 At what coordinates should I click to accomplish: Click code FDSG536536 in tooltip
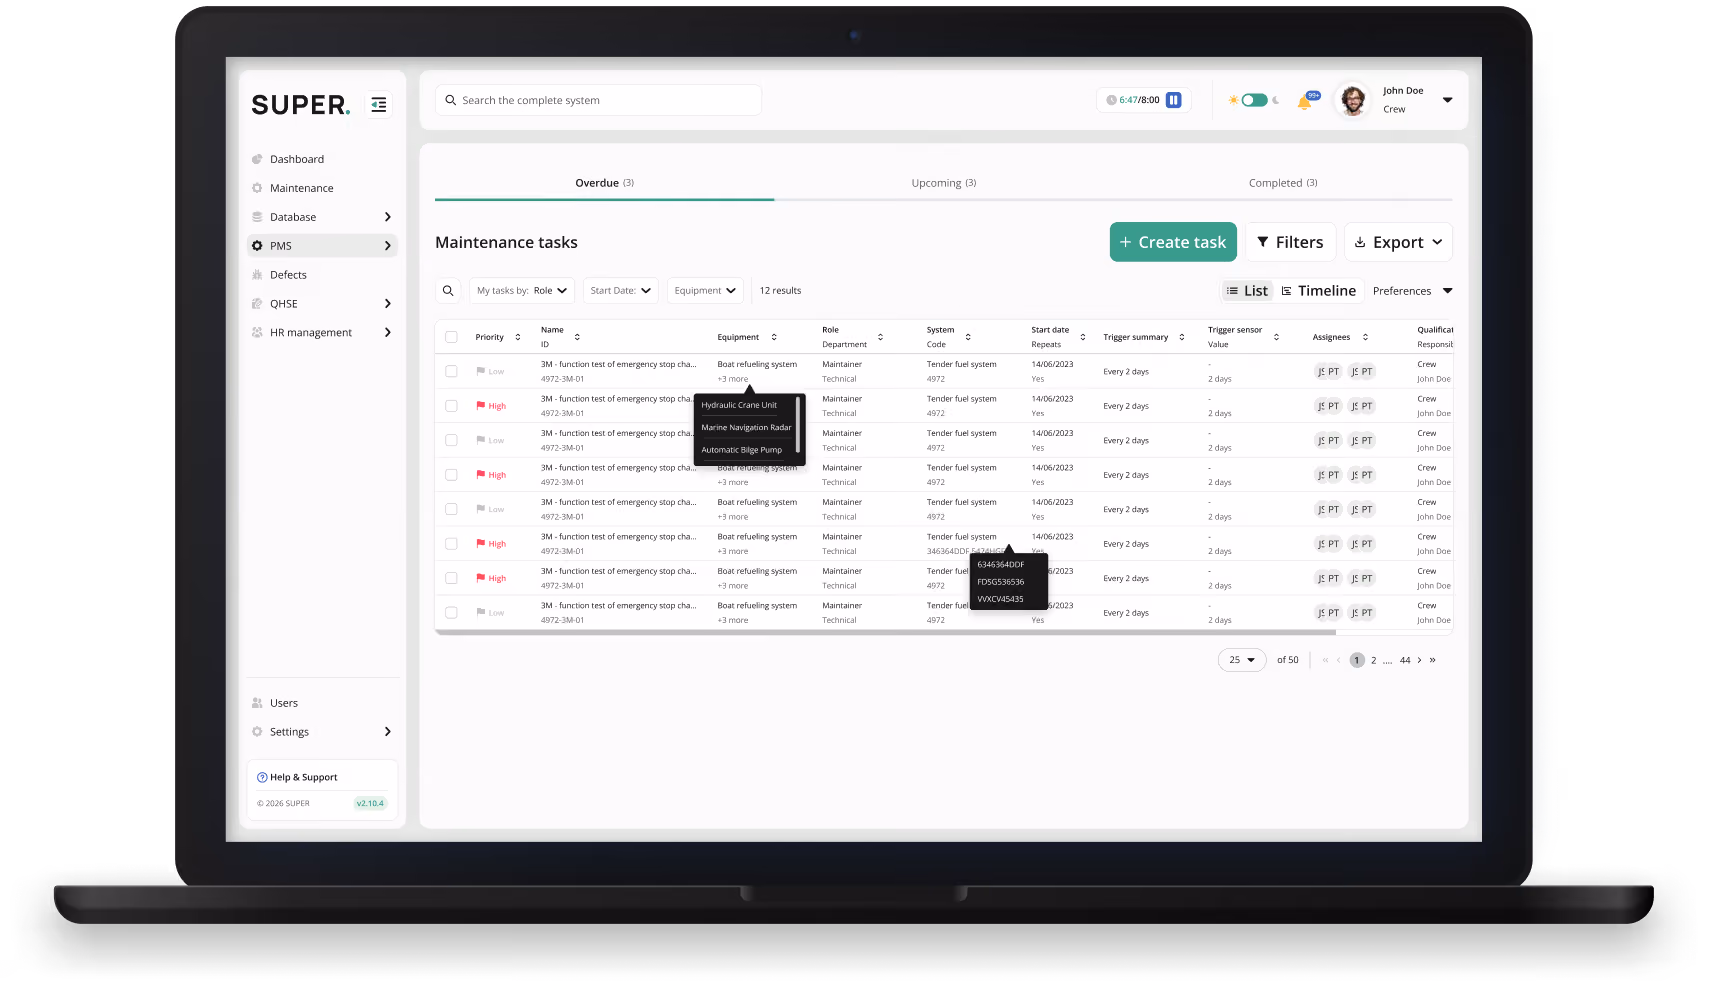[x=1001, y=582]
